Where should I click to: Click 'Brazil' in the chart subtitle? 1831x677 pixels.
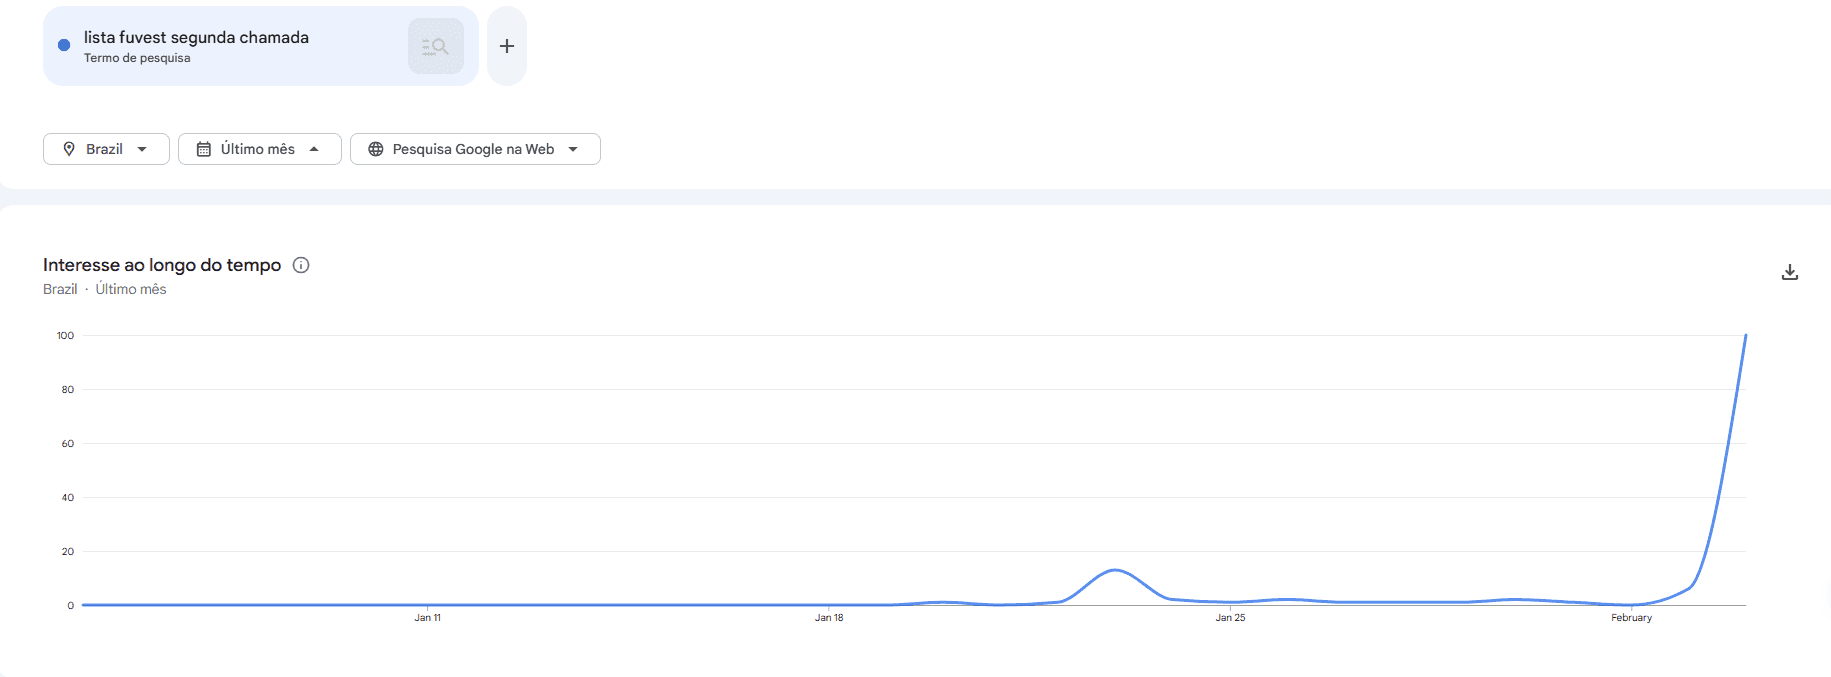tap(59, 289)
